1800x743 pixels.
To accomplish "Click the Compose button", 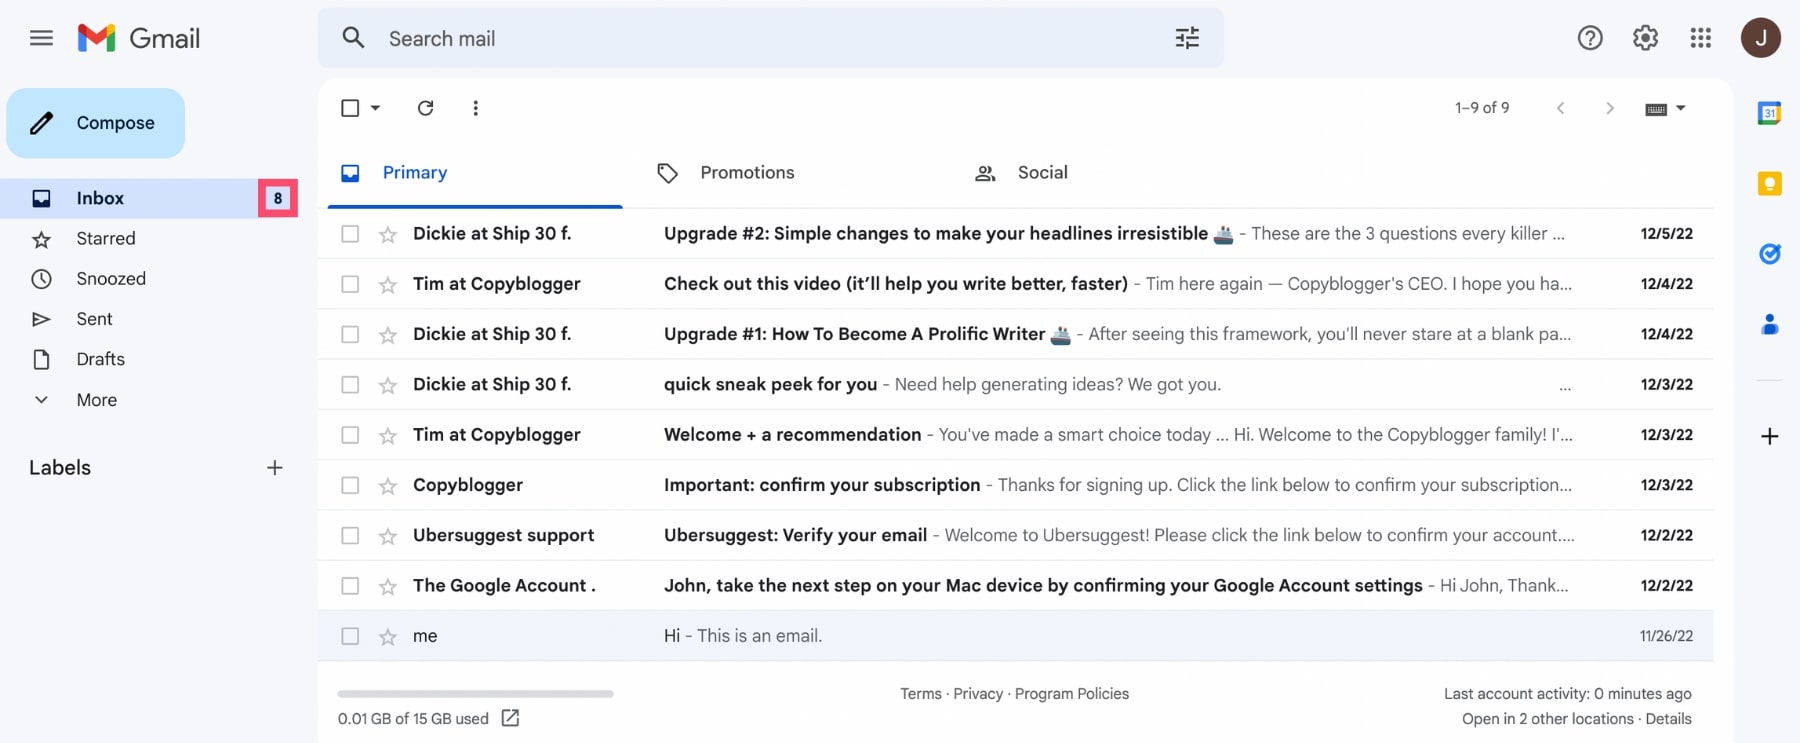I will coord(96,123).
